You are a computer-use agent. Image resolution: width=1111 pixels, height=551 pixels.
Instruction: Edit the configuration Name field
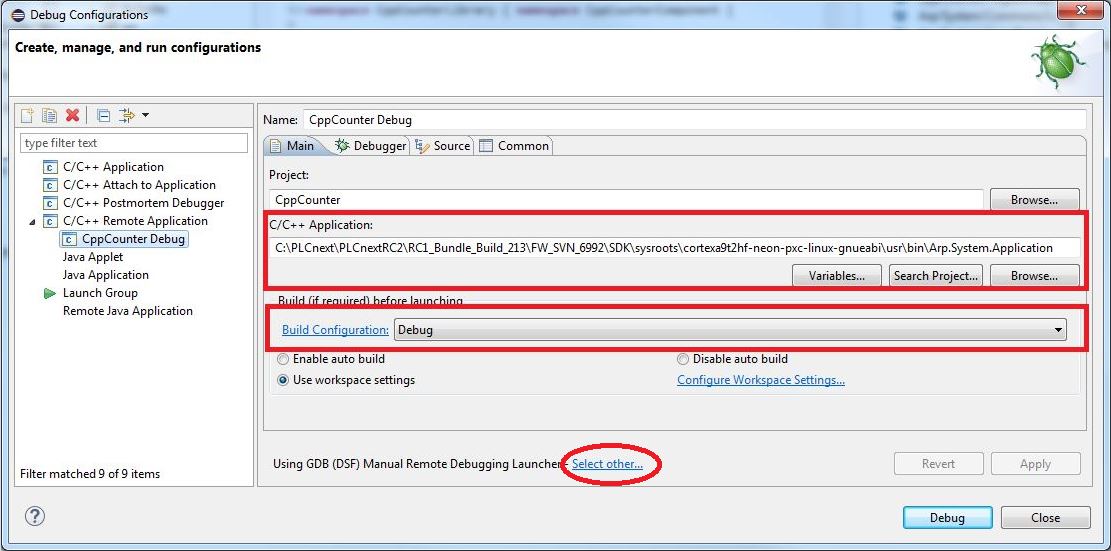click(x=694, y=120)
